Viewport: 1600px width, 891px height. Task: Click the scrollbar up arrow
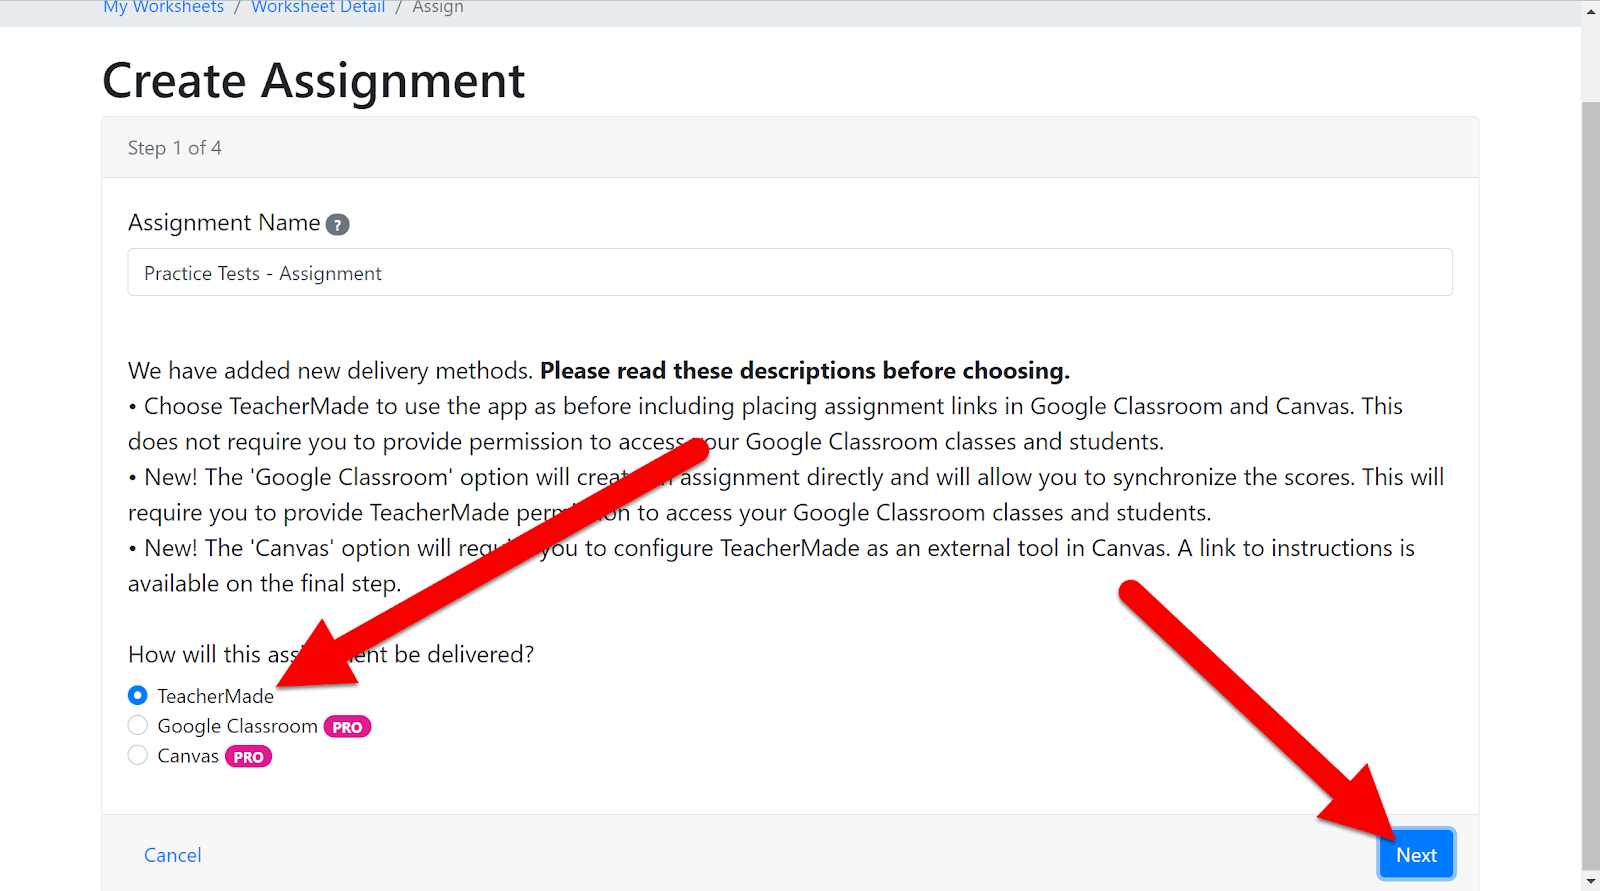coord(1590,12)
